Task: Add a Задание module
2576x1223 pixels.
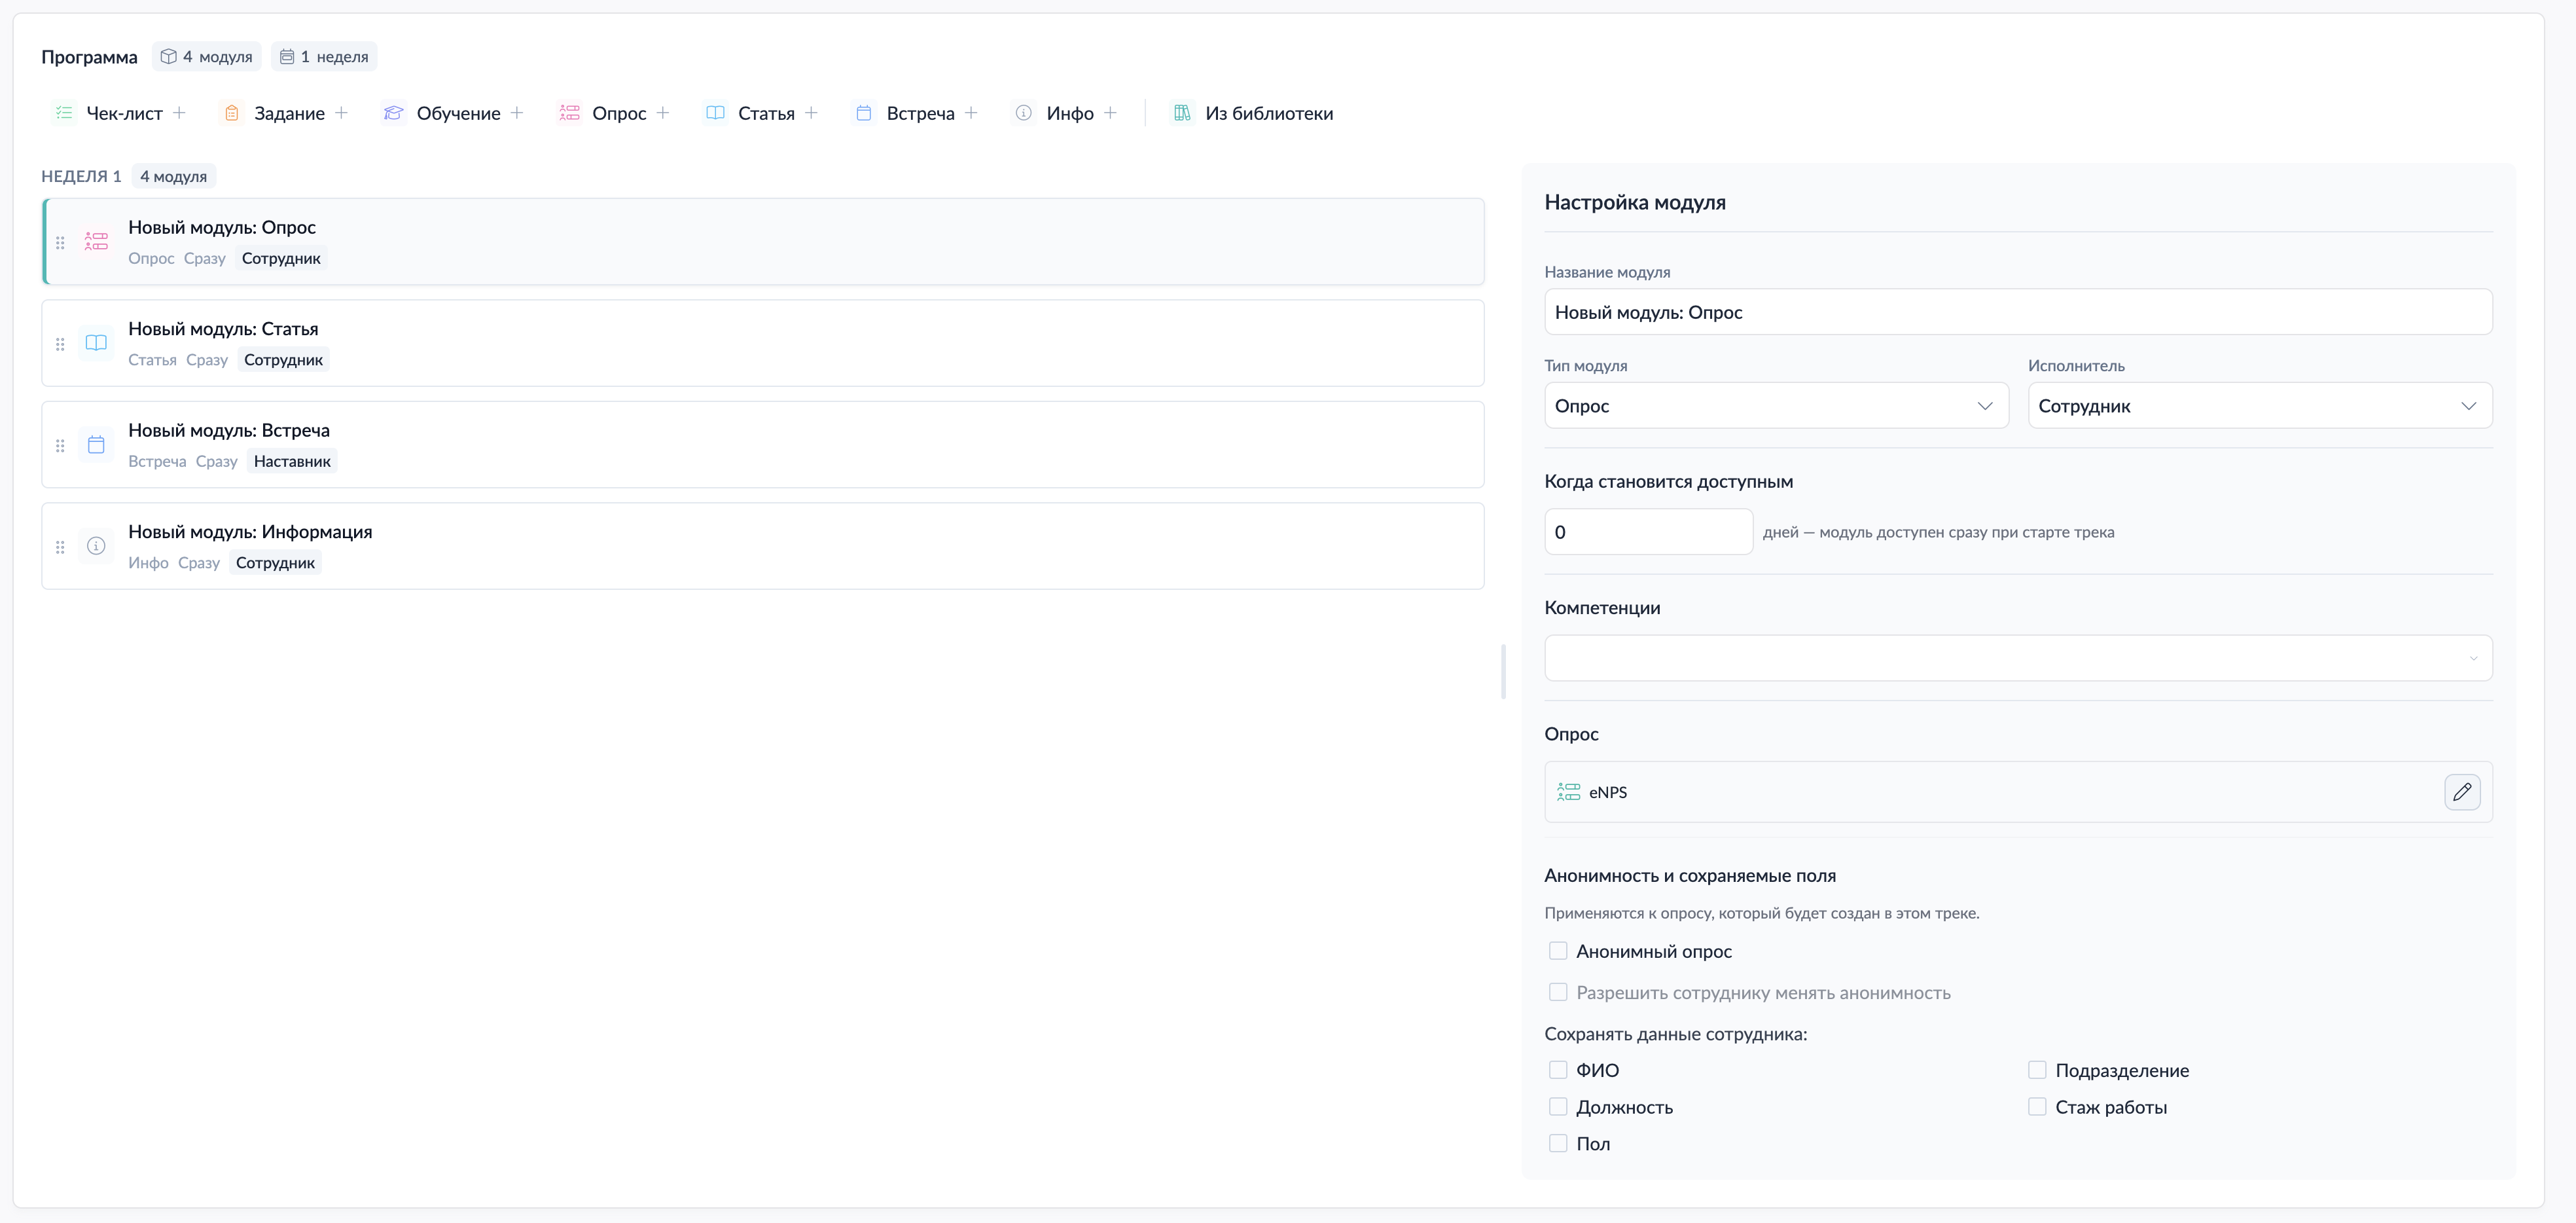Action: pos(285,113)
